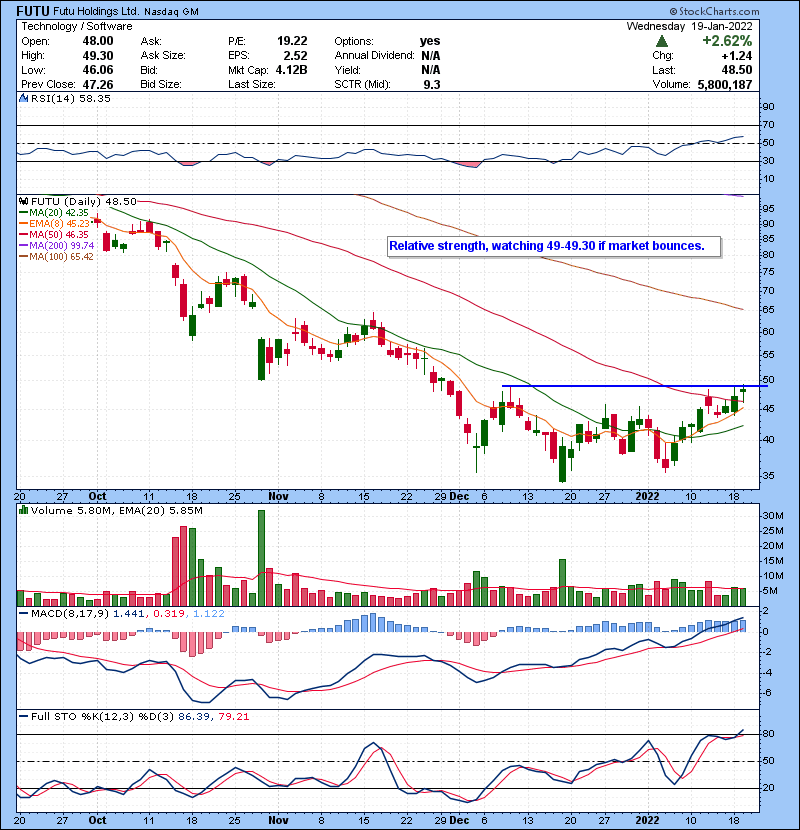Image resolution: width=800 pixels, height=830 pixels.
Task: Click the Volume 5.80M, EMA(20) 5.85M label
Action: tap(117, 511)
